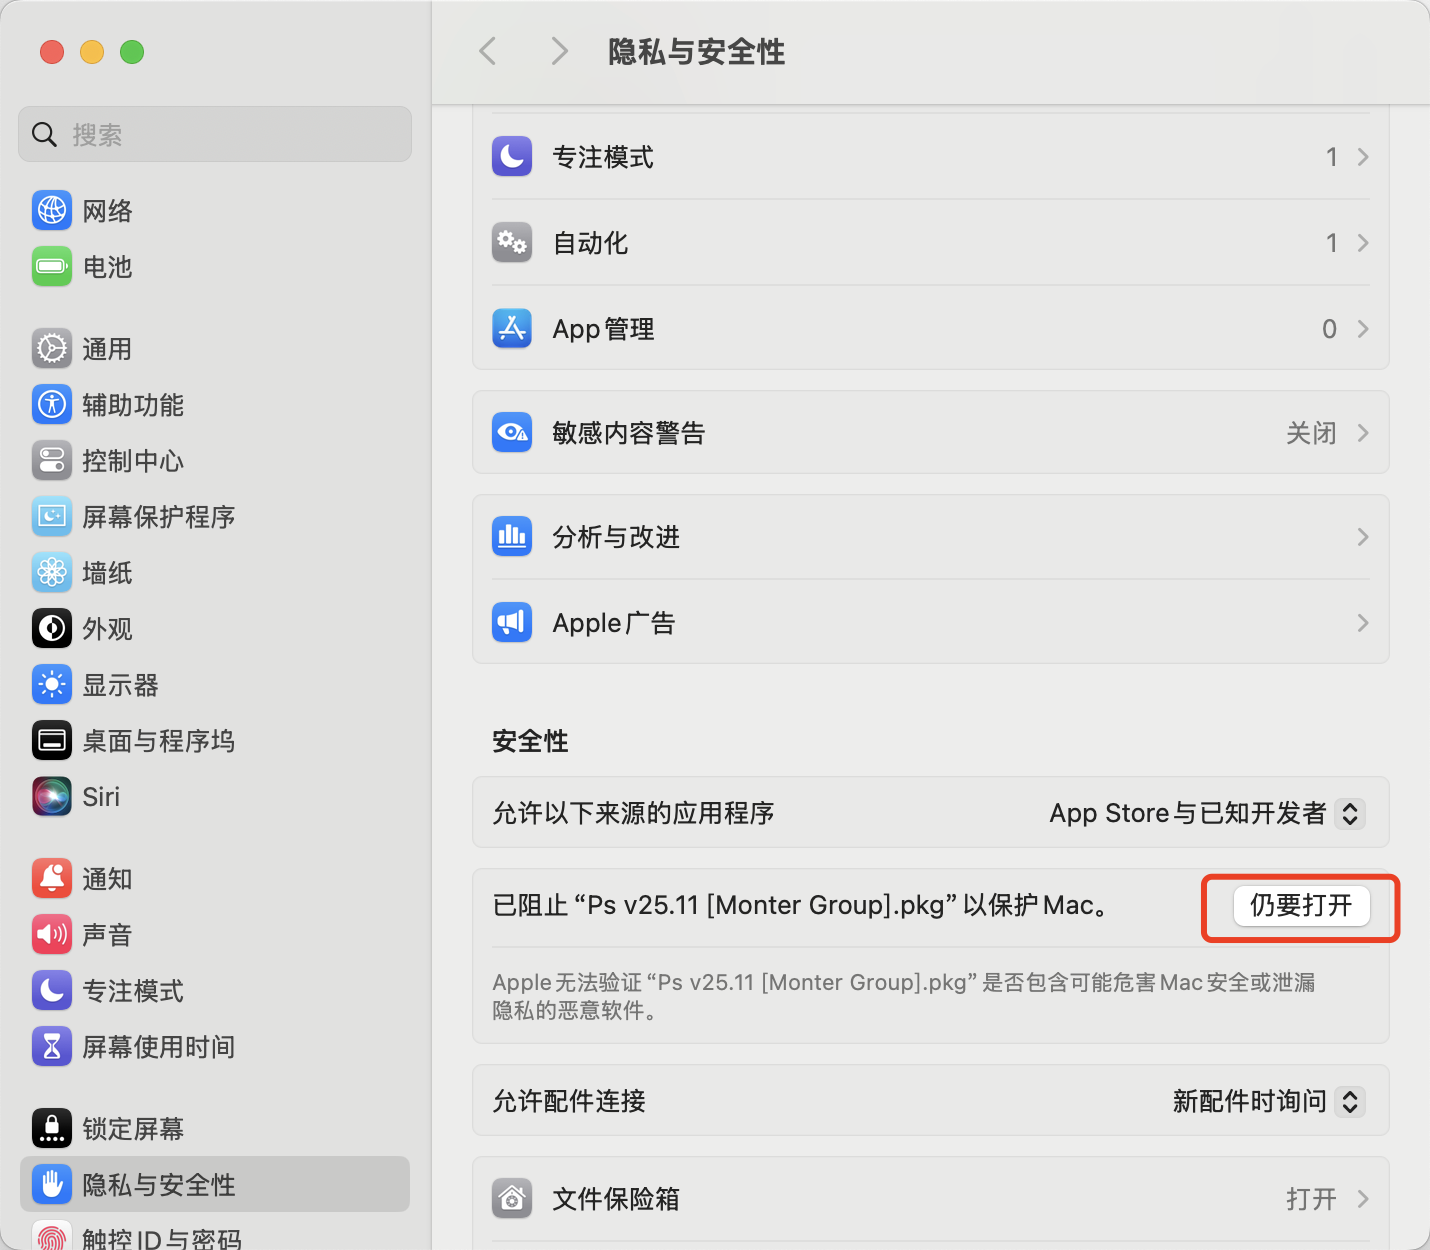The image size is (1430, 1250).
Task: Click the Wallpaper flower icon
Action: (x=52, y=573)
